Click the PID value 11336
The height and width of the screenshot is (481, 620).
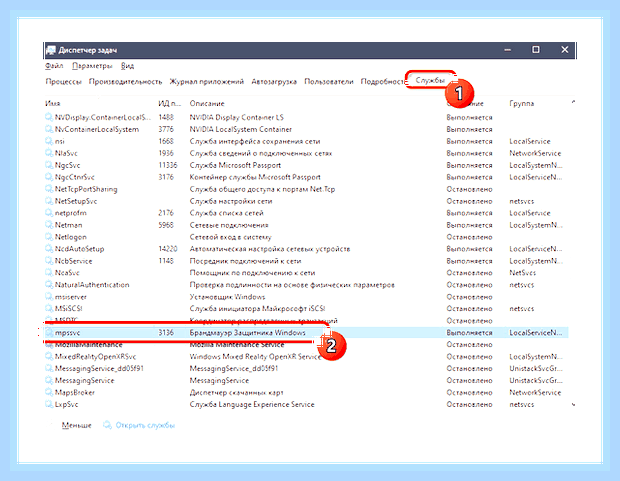(x=168, y=165)
